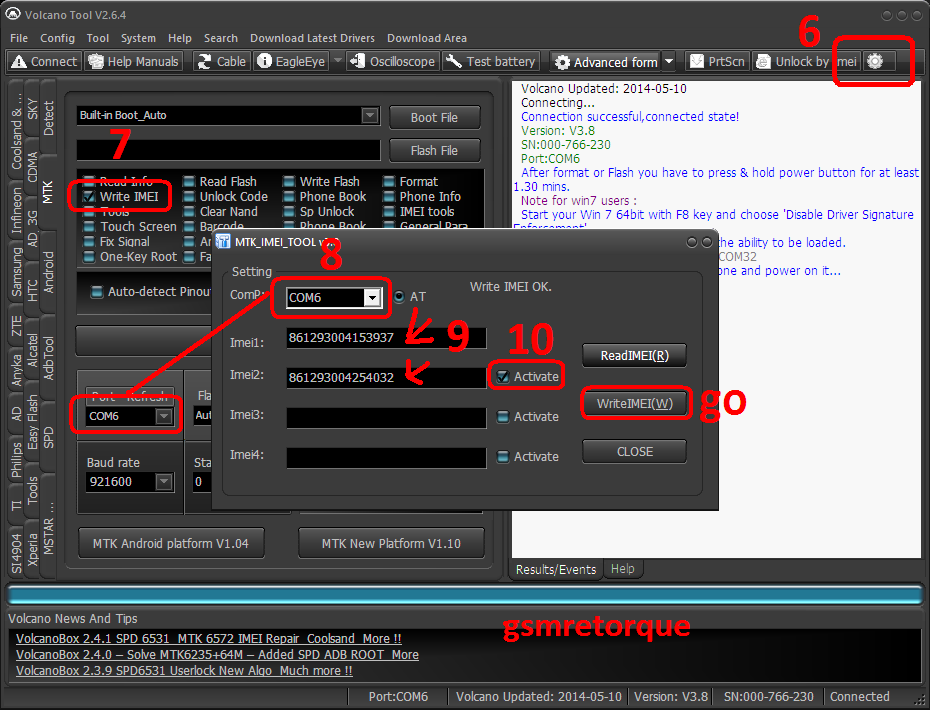Viewport: 930px width, 710px height.
Task: Switch to the Help tab
Action: pos(622,569)
